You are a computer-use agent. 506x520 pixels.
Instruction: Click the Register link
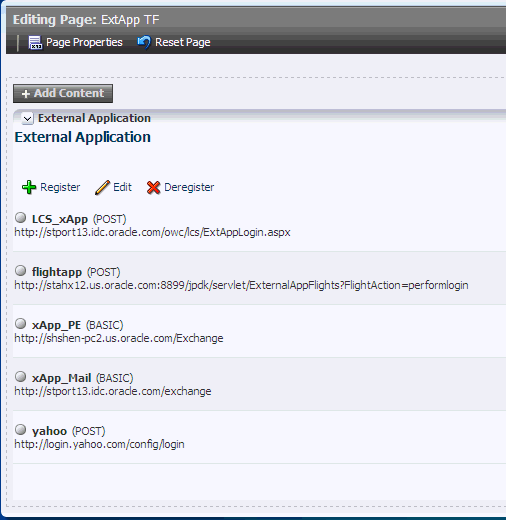pyautogui.click(x=60, y=187)
